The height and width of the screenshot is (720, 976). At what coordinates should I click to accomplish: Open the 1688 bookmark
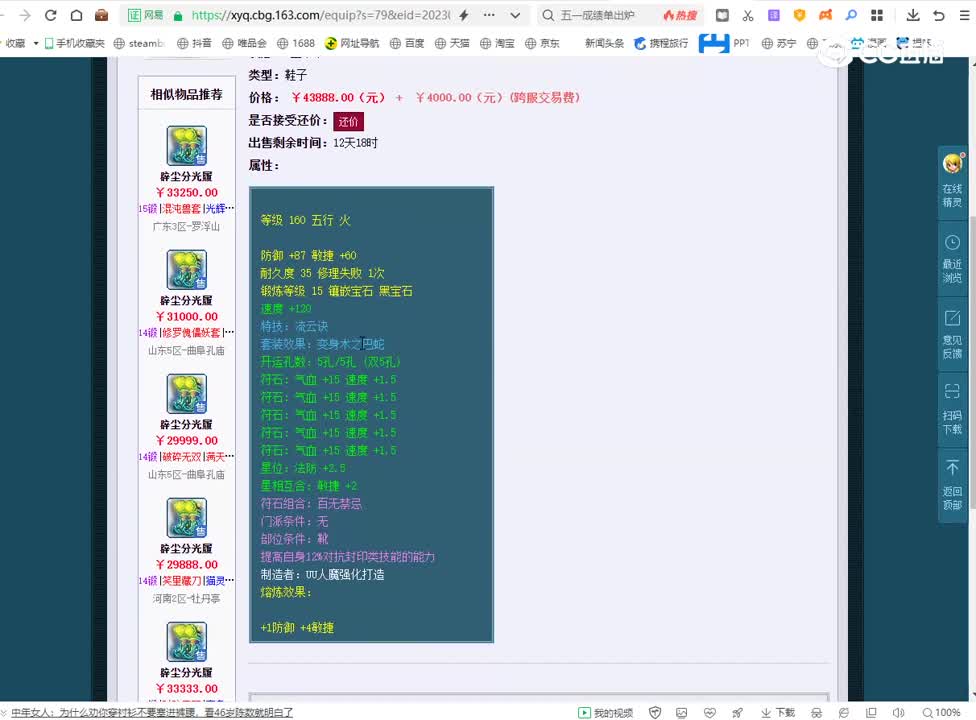296,43
